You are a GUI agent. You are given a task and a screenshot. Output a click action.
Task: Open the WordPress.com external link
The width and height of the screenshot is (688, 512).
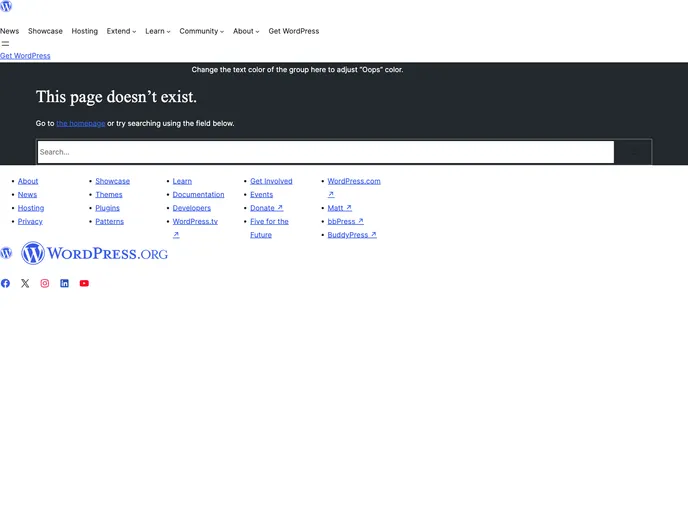(x=354, y=181)
